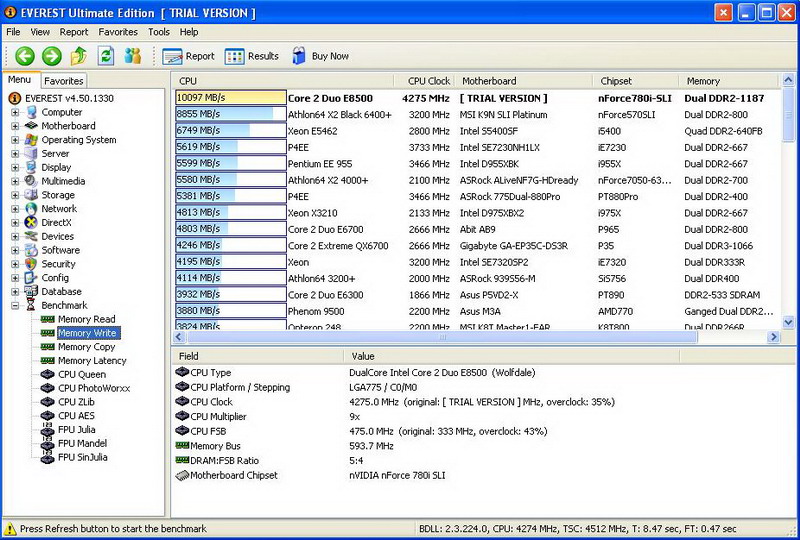Screen dimensions: 800x540
Task: Select the Database tree icon
Action: pyautogui.click(x=32, y=291)
